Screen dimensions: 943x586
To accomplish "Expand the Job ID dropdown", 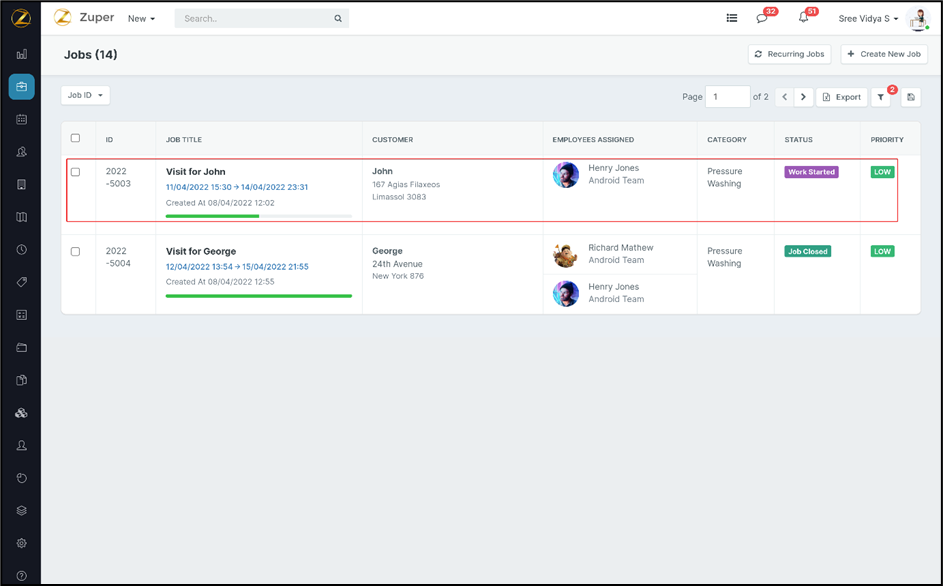I will point(85,95).
